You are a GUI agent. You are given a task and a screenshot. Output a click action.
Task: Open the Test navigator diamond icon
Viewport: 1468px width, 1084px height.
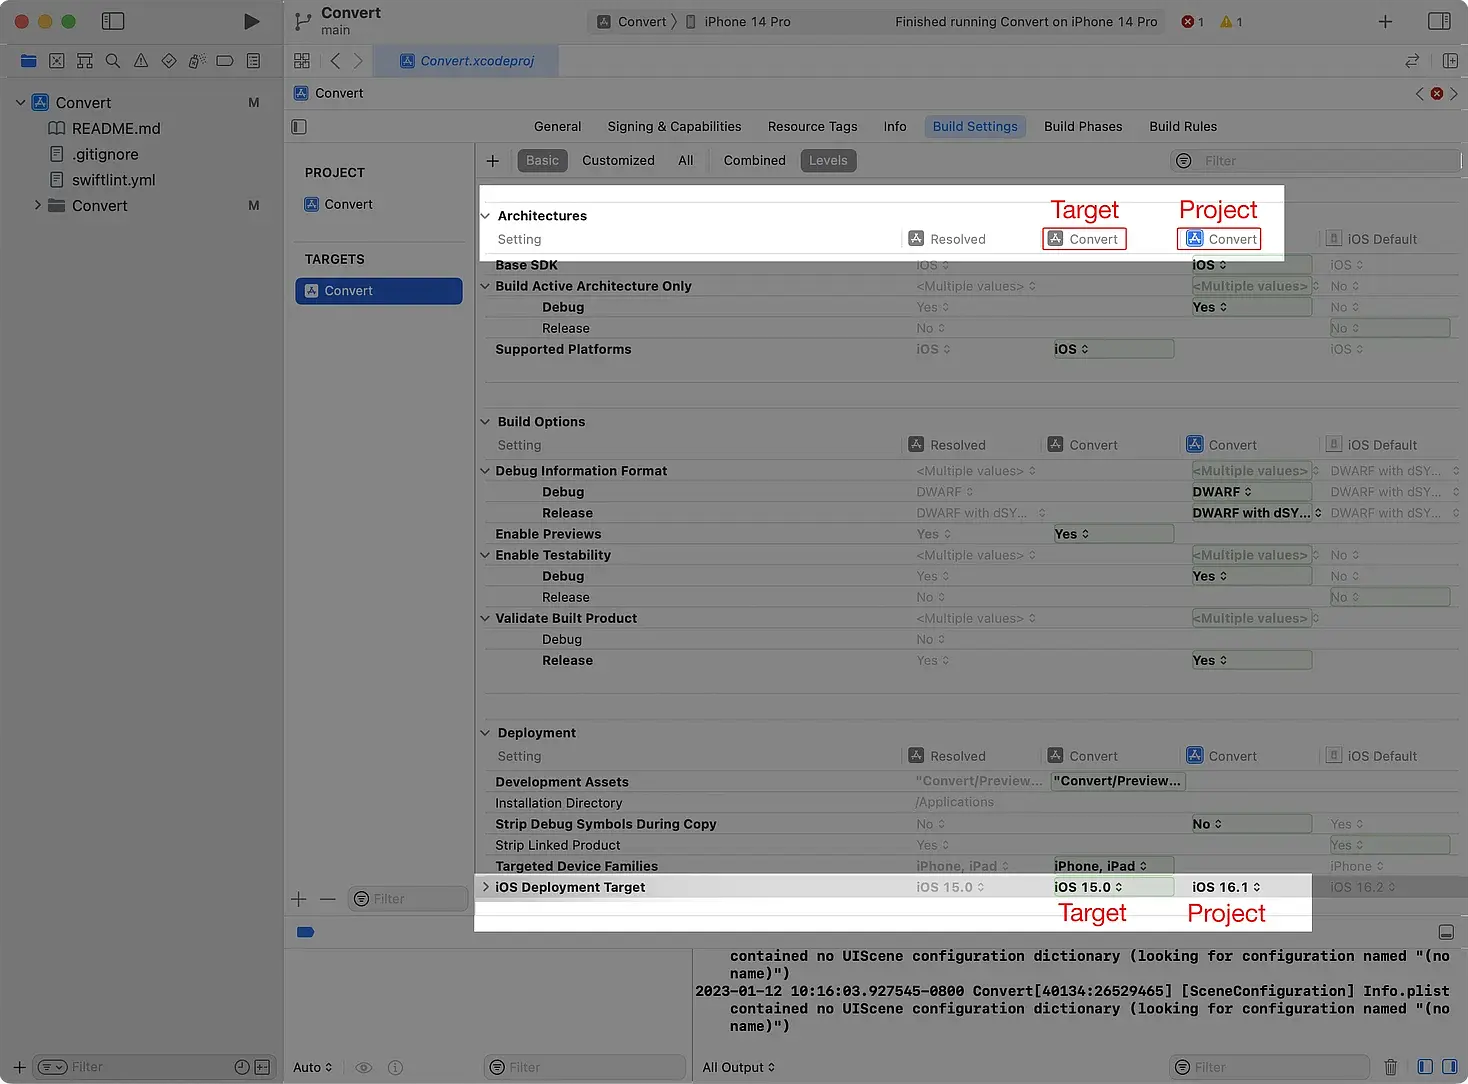click(169, 61)
